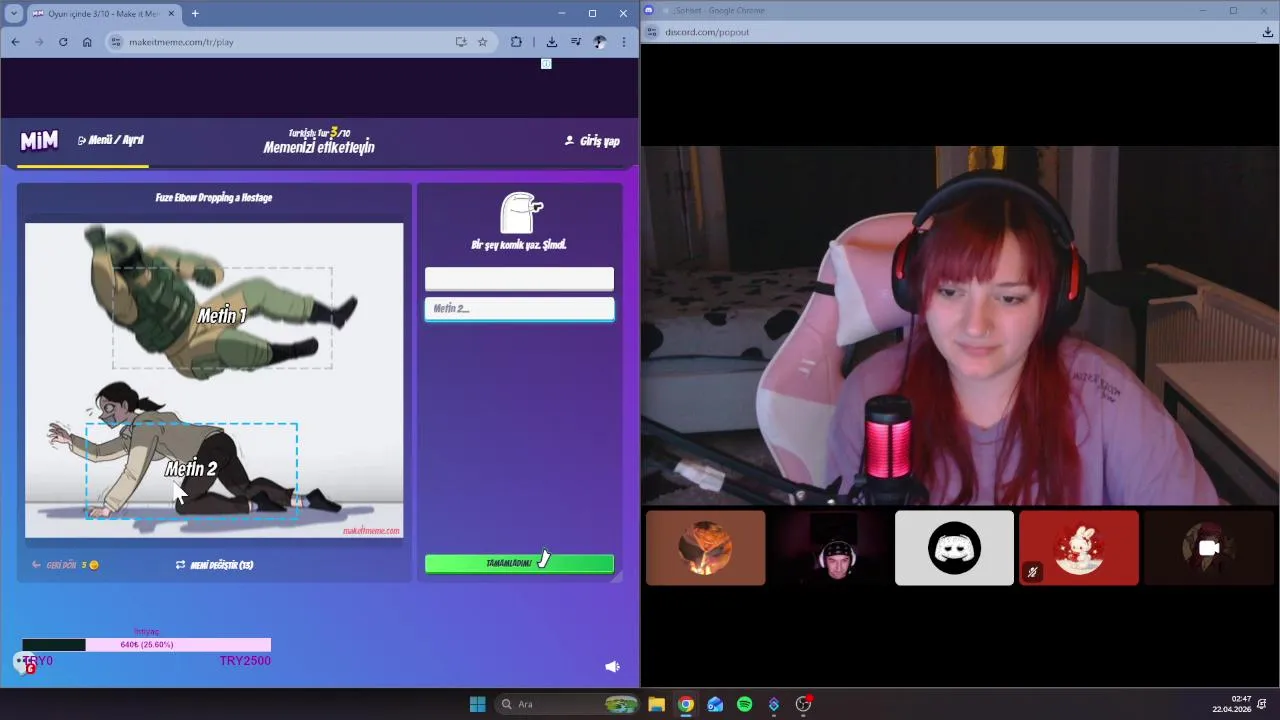
Task: Click install app icon in address bar
Action: tap(461, 42)
